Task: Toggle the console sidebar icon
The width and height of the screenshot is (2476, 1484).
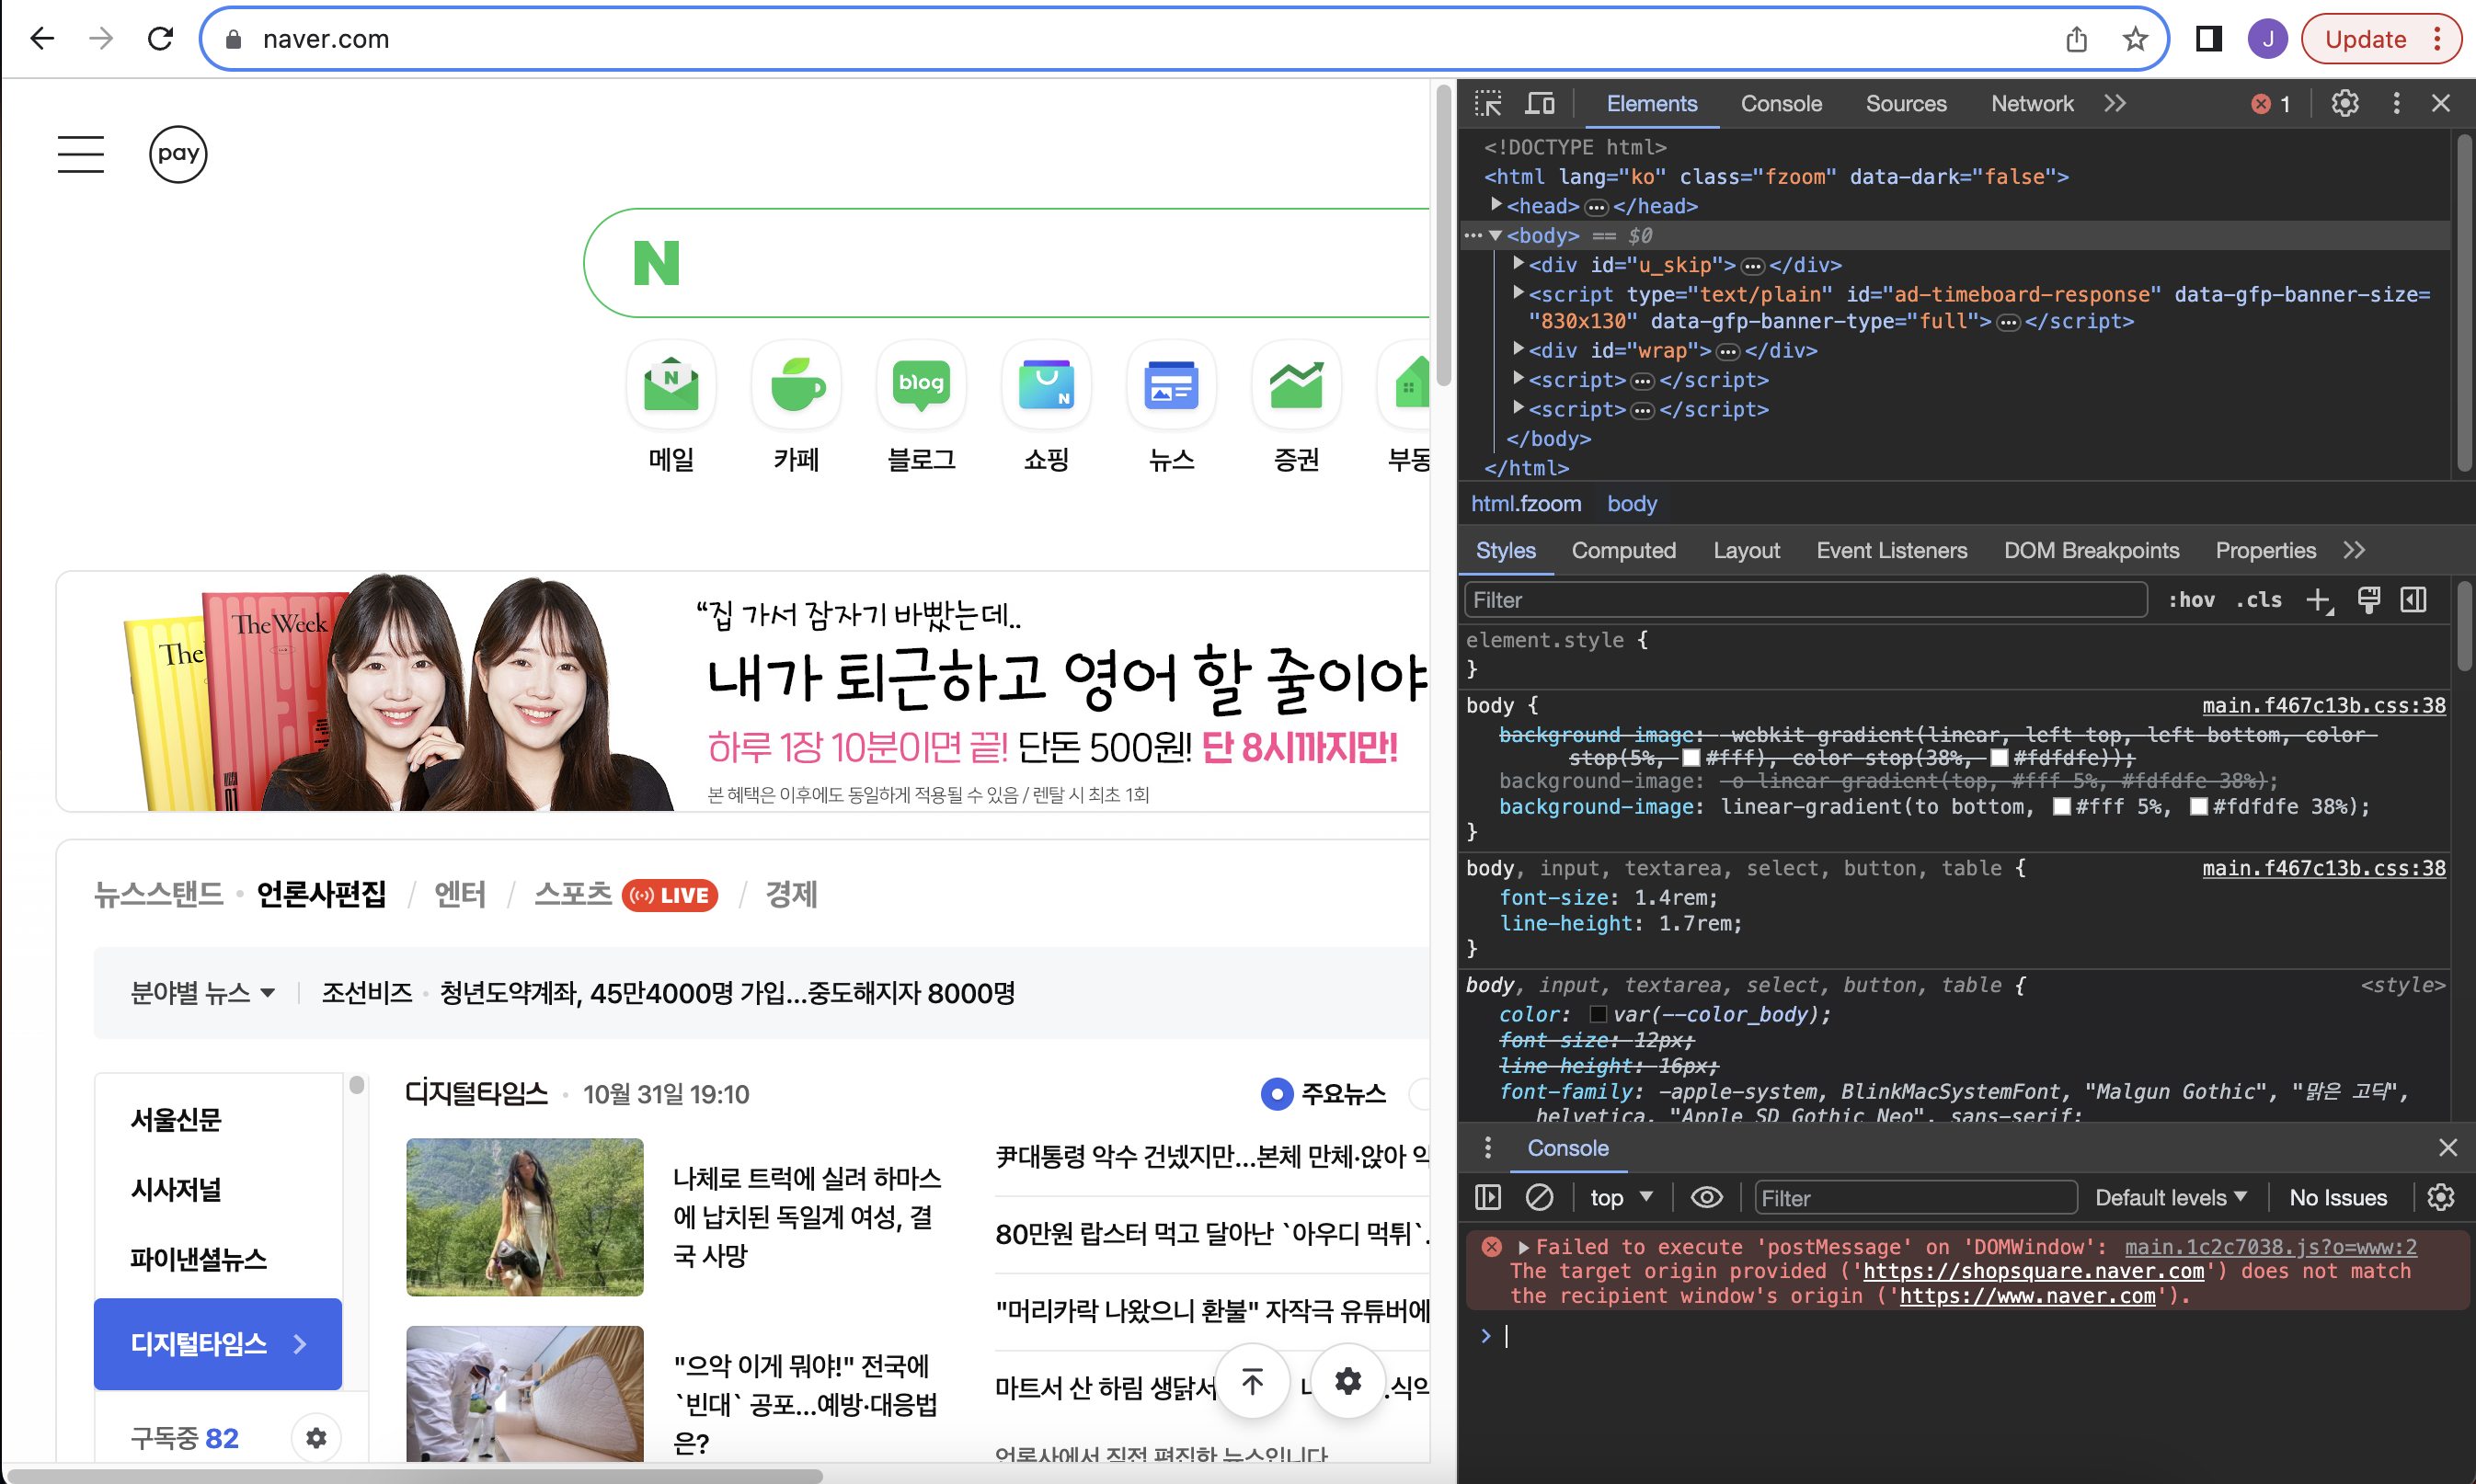Action: (1488, 1197)
